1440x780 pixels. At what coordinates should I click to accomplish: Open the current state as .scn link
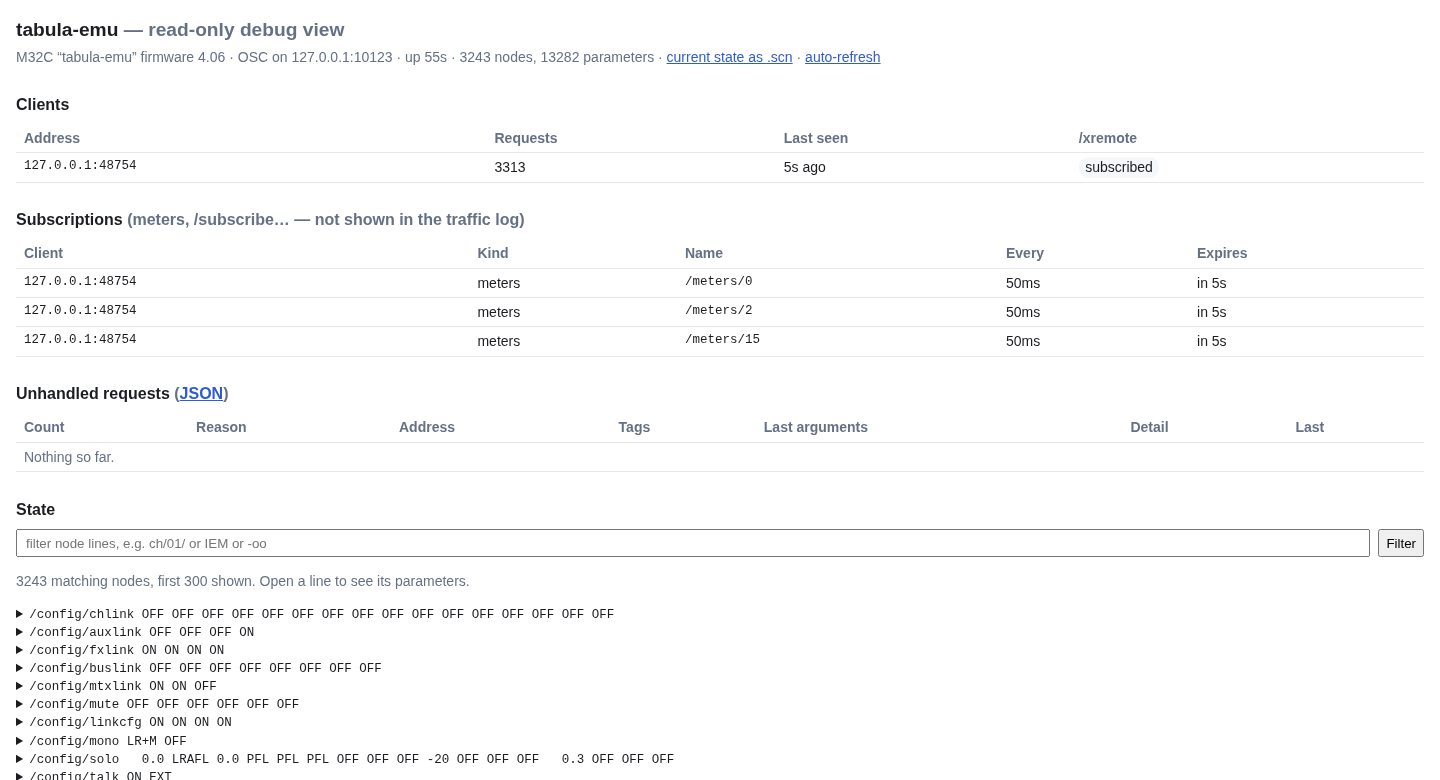729,57
